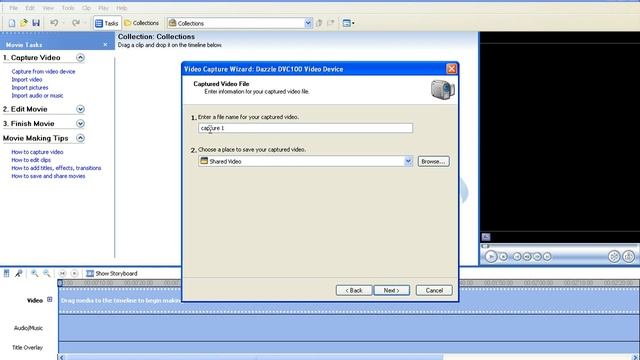Click the Split Clip monitor icon
The width and height of the screenshot is (640, 360).
[614, 256]
